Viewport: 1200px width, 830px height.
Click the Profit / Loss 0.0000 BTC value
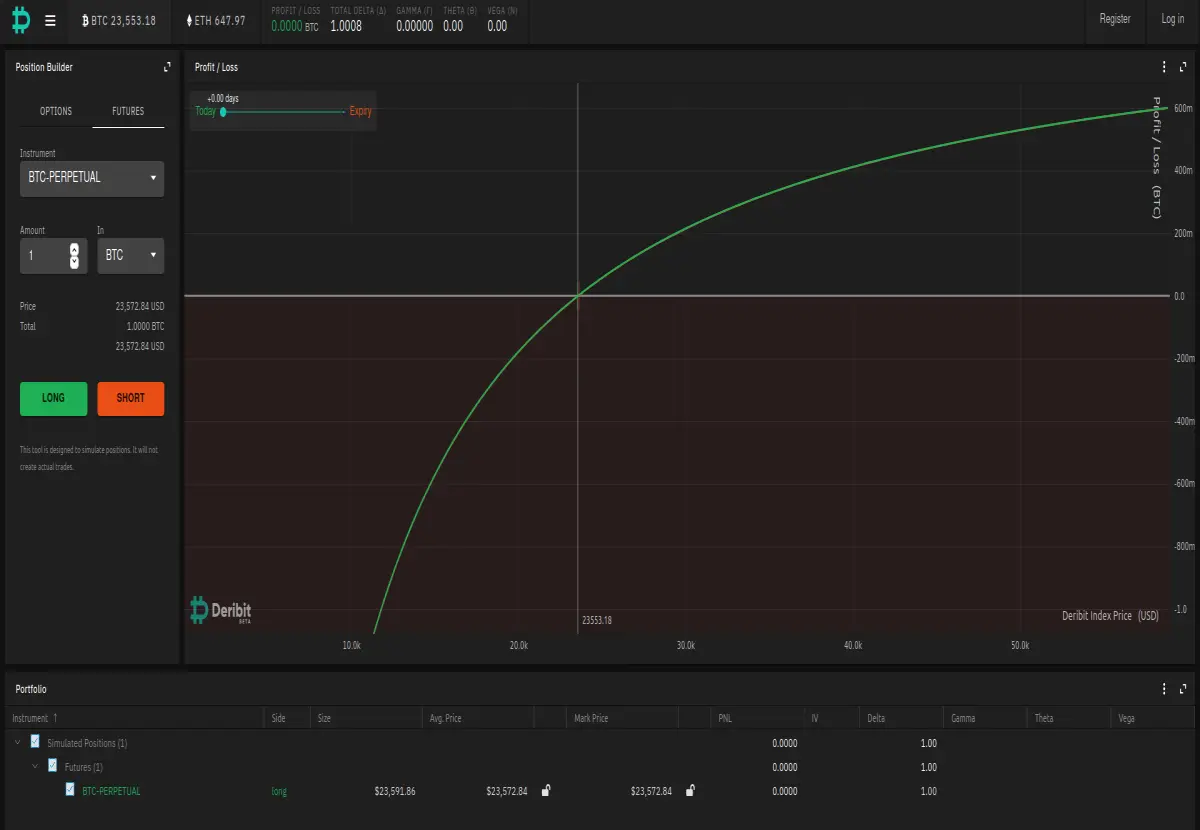click(x=295, y=27)
